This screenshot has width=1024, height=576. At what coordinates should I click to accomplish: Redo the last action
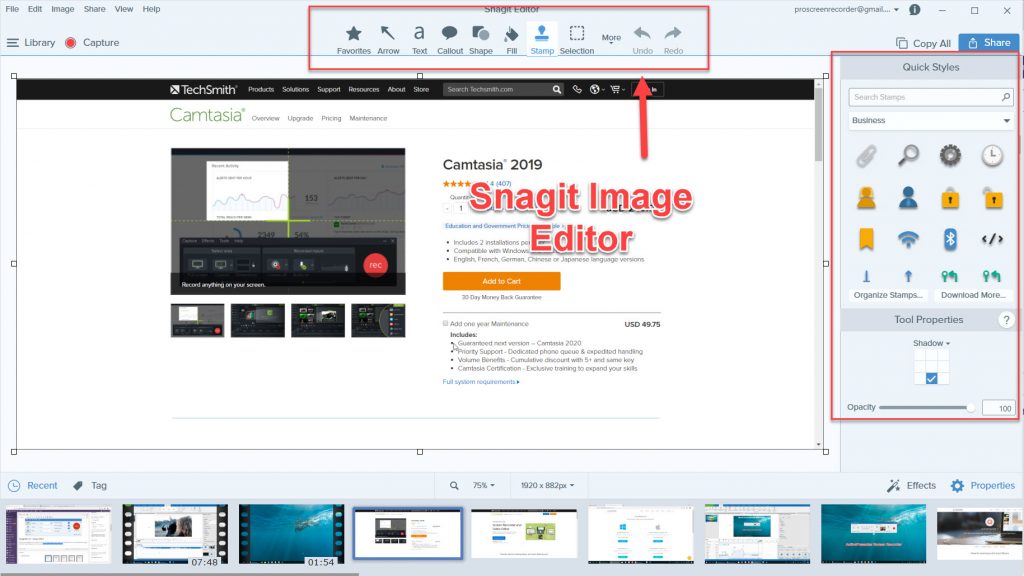(673, 40)
